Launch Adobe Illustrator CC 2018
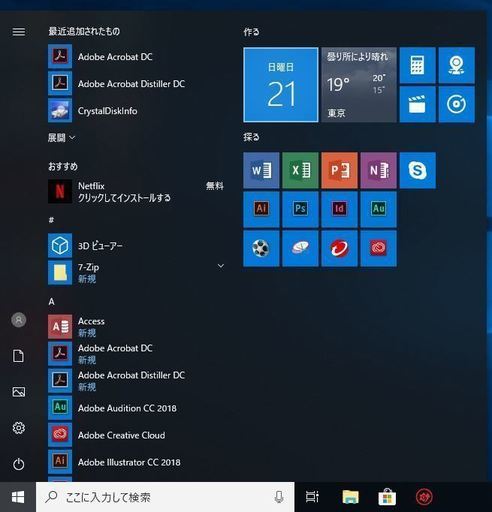This screenshot has height=512, width=492. pos(137,462)
